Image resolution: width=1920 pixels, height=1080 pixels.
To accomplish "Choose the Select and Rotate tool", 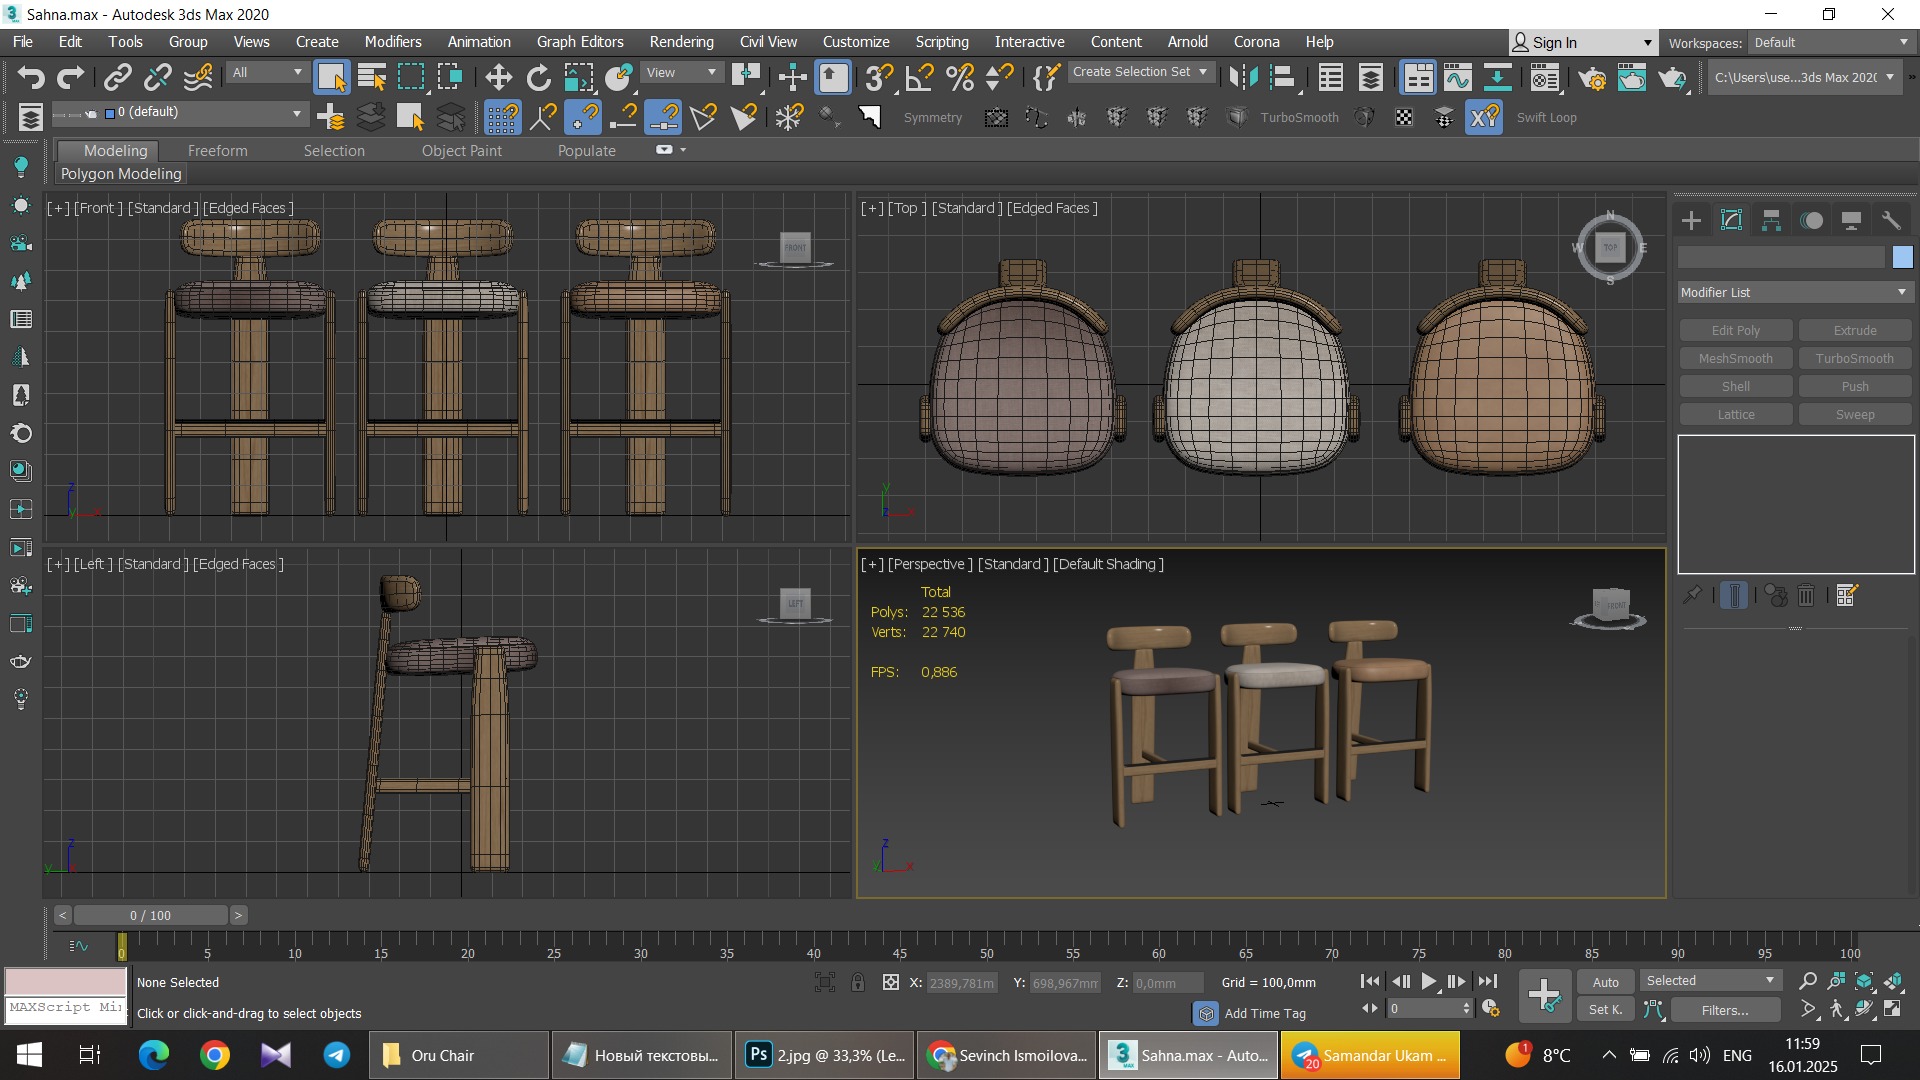I will (538, 77).
